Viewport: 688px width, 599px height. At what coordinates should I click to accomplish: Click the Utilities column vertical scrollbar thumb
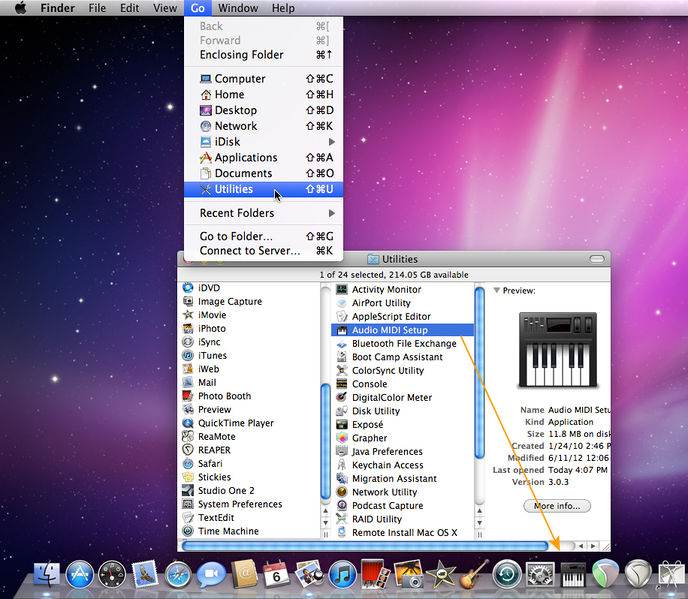coord(480,373)
